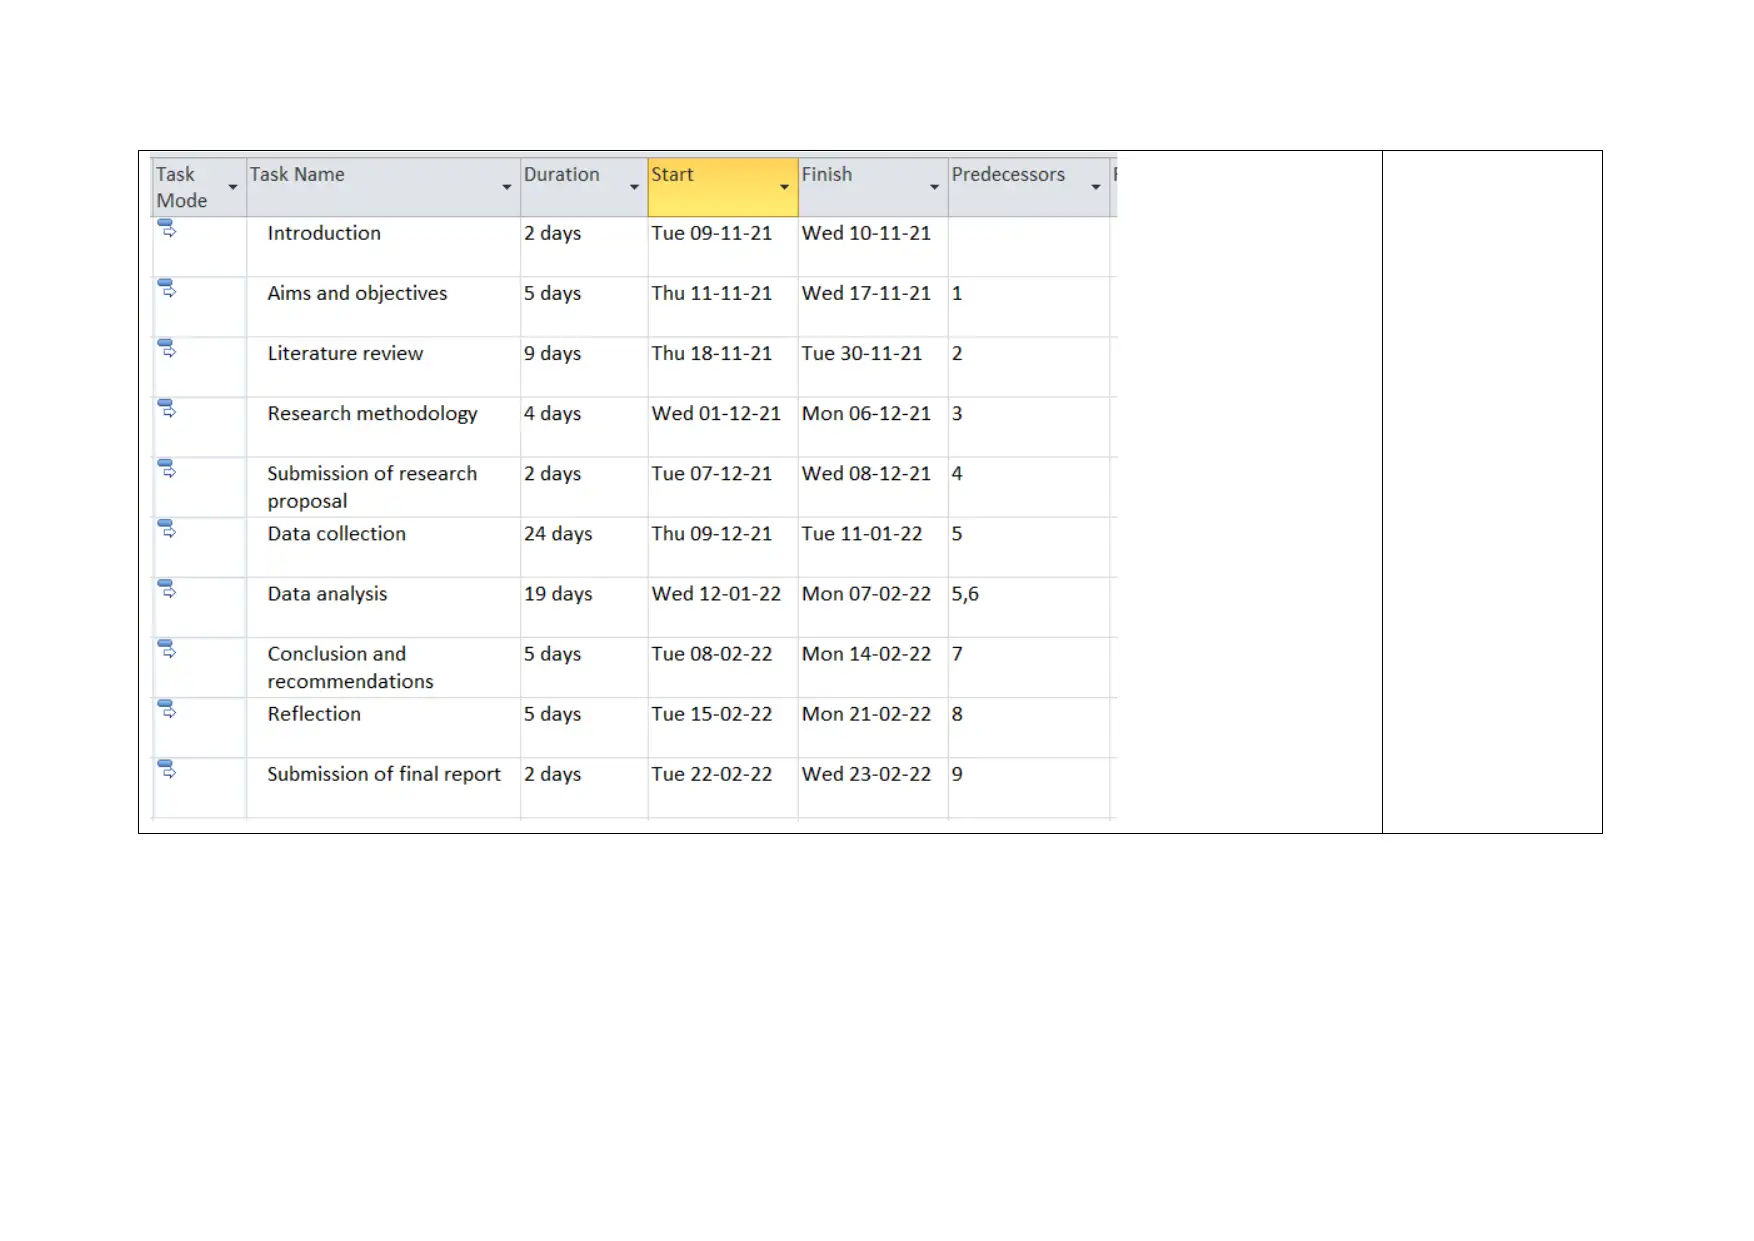Screen dimensions: 1754x1241
Task: Select the Predecessors column header
Action: (1029, 187)
